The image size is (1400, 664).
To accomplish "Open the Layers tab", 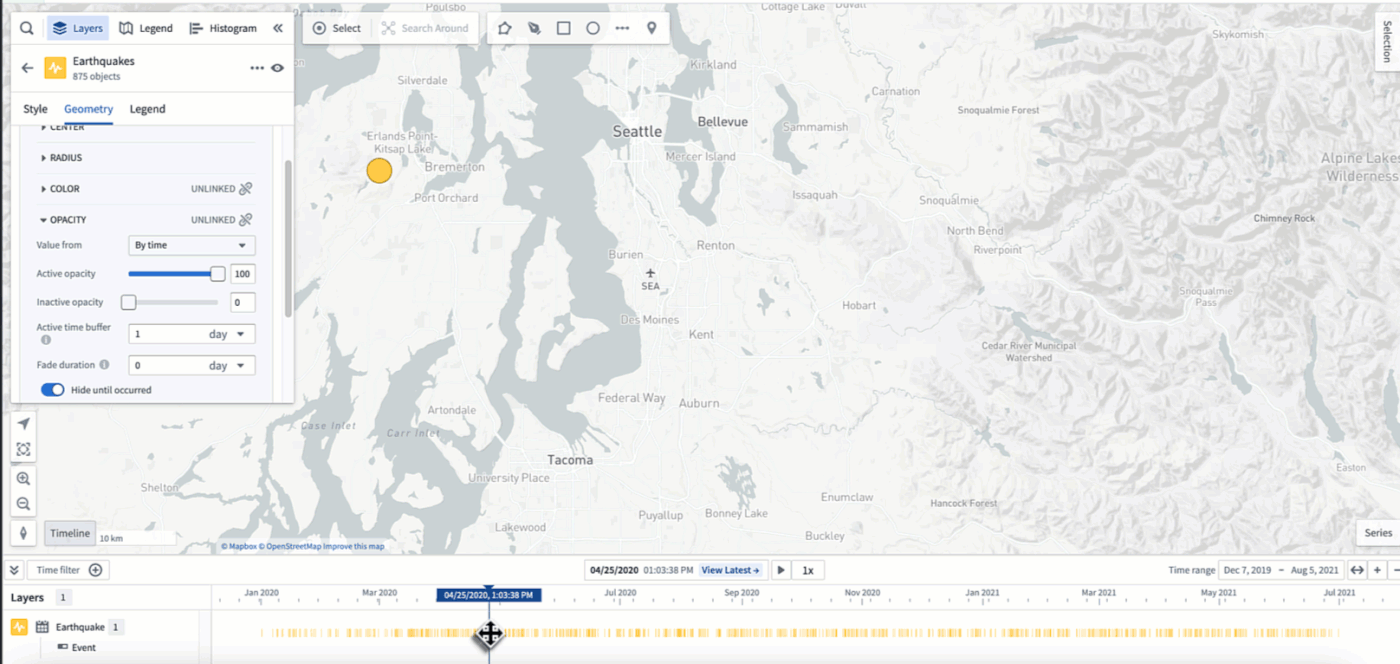I will [x=78, y=28].
